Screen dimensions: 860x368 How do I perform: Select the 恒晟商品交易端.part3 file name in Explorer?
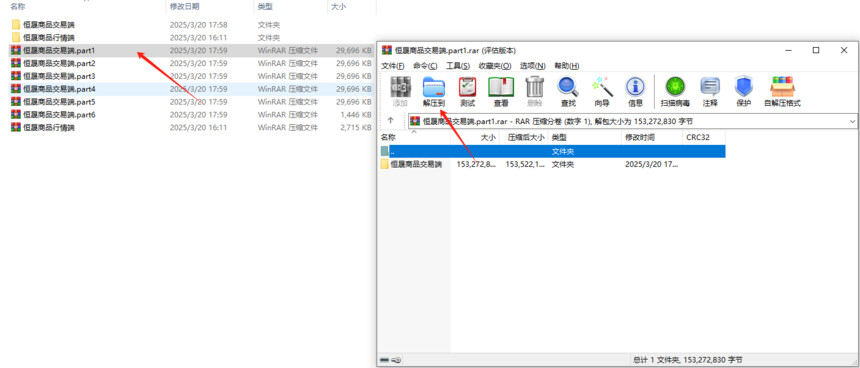point(59,76)
